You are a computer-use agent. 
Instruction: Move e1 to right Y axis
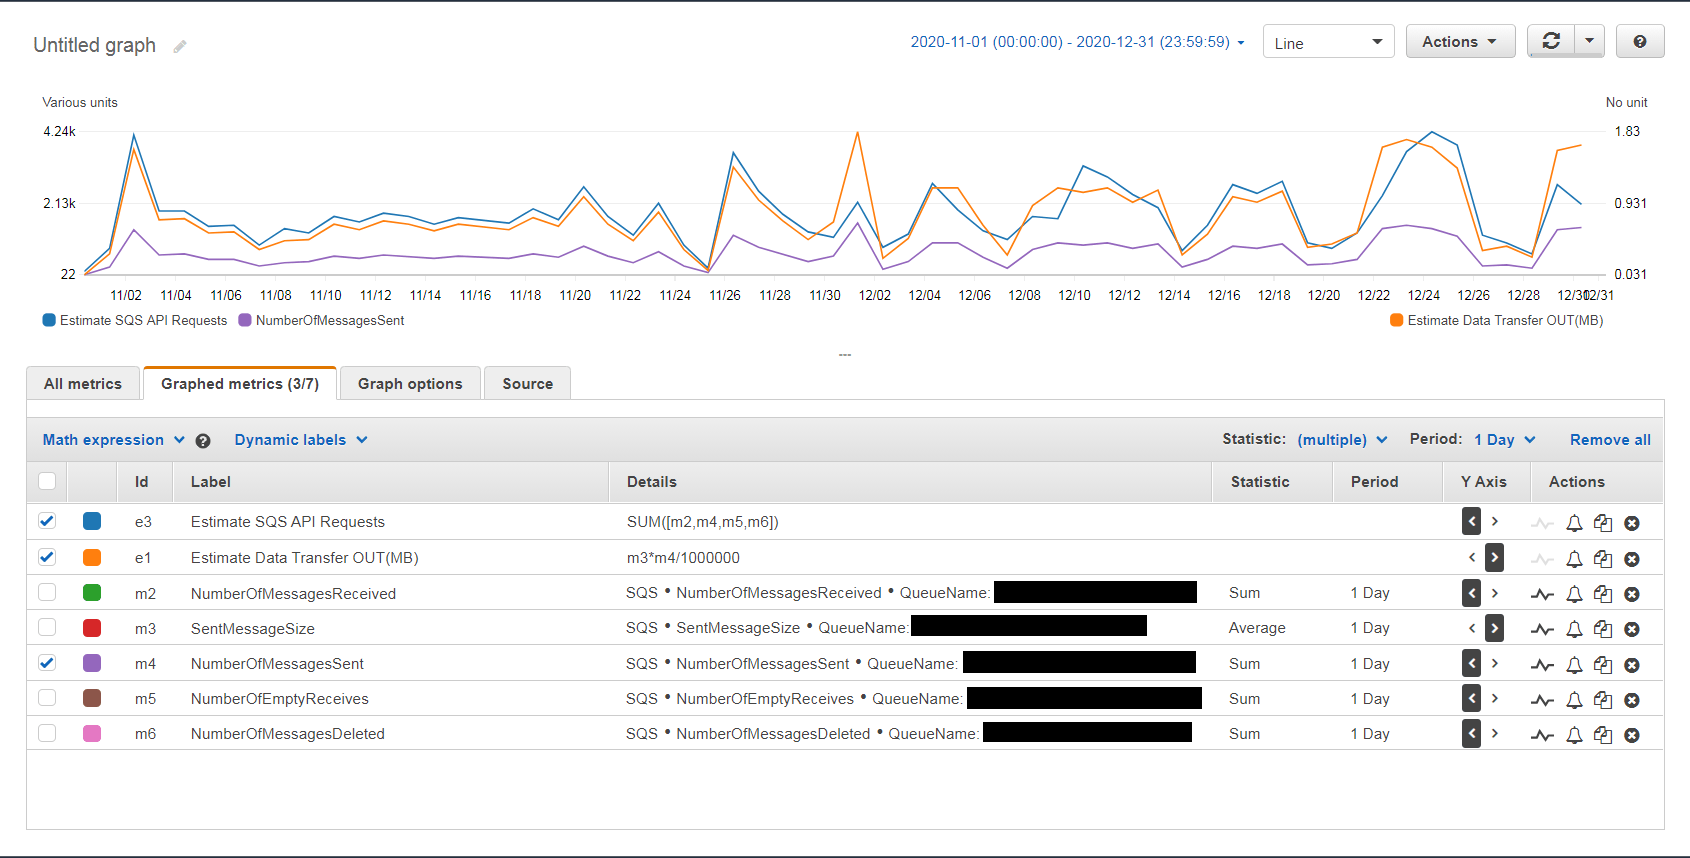point(1494,557)
